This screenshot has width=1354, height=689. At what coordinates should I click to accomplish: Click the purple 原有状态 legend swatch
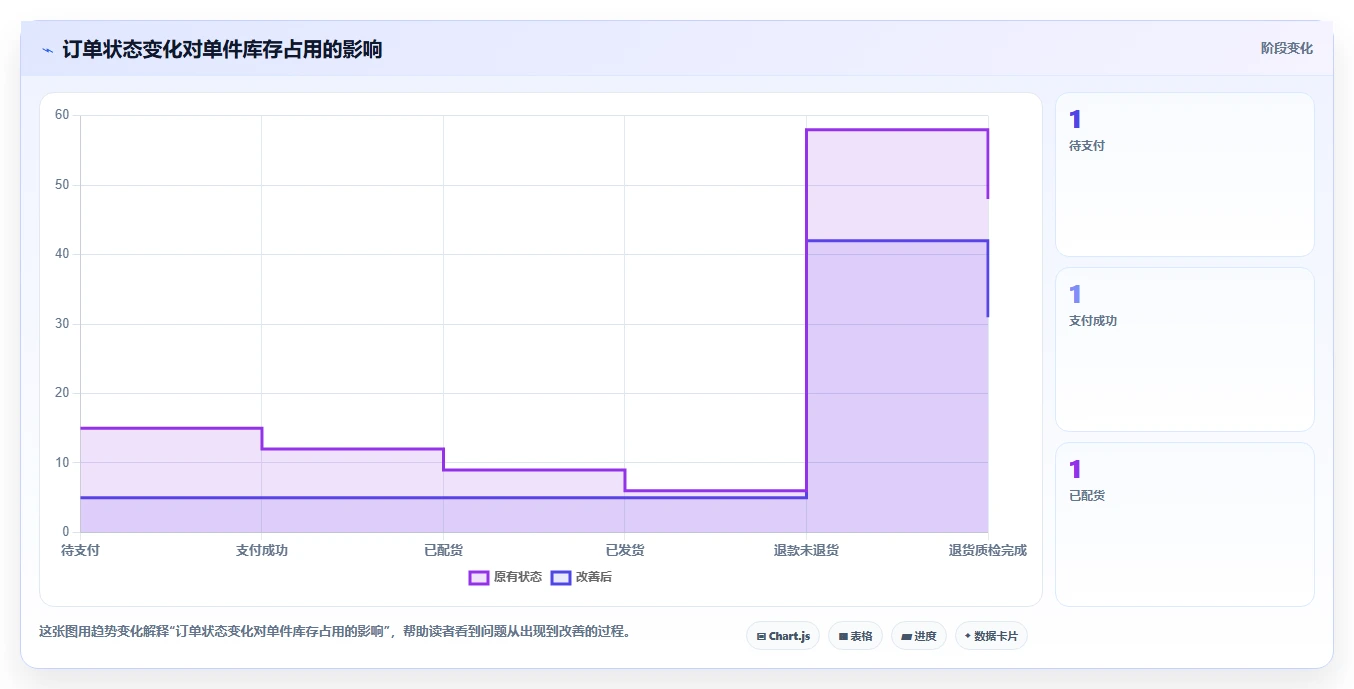click(479, 577)
